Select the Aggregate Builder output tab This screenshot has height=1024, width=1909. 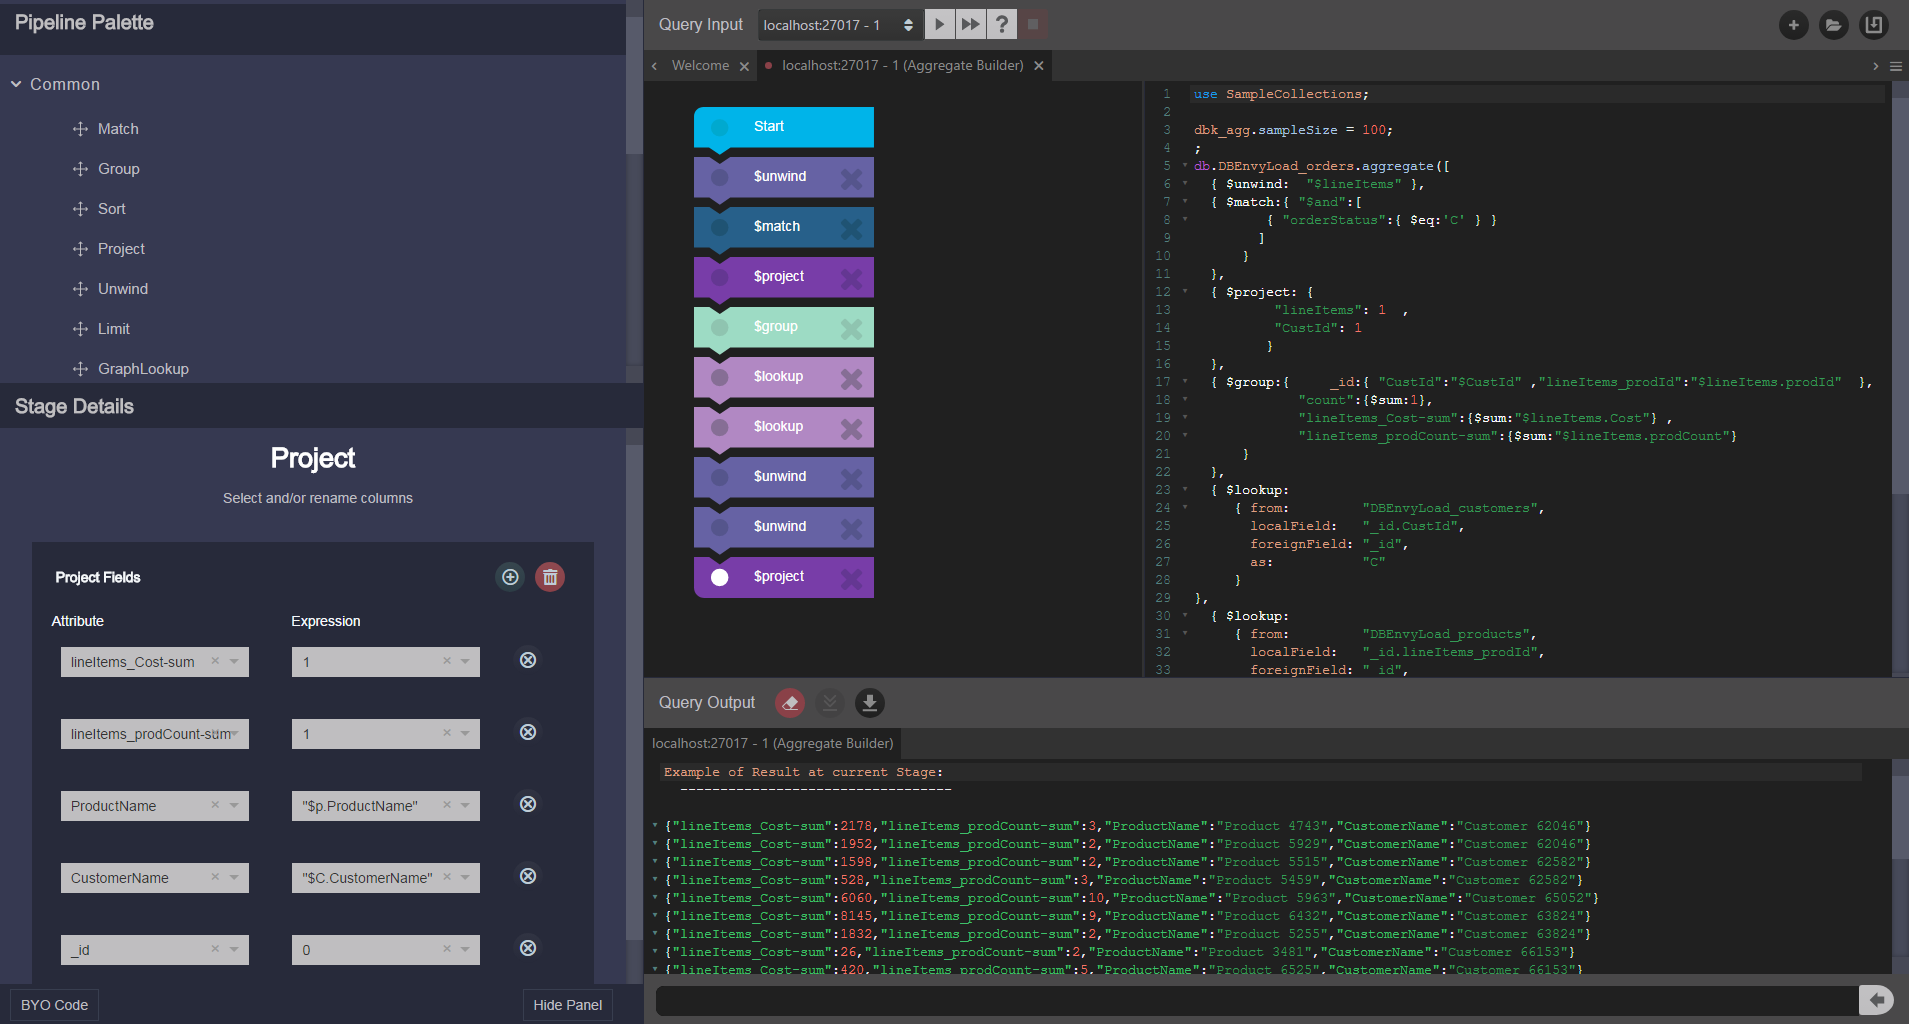(x=772, y=743)
